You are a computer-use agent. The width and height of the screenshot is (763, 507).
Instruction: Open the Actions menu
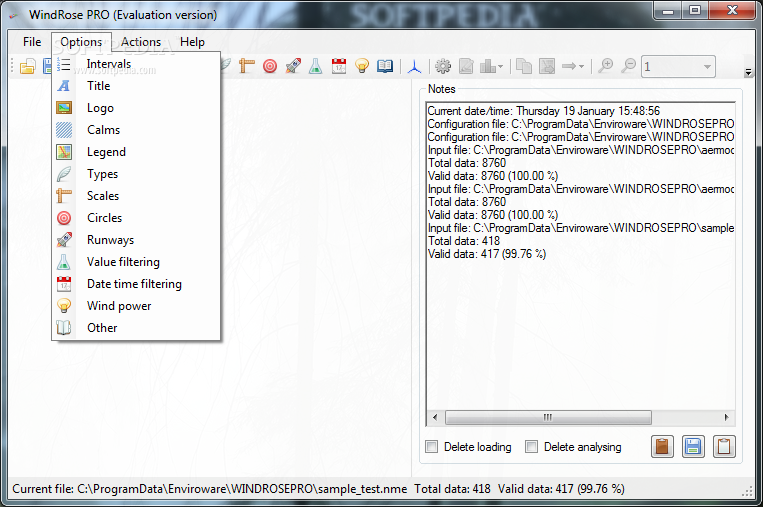(141, 42)
